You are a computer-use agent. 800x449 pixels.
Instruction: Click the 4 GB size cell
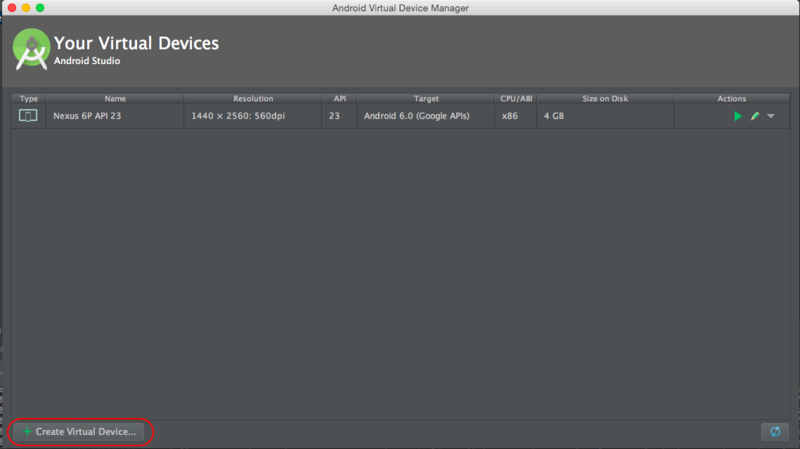[x=605, y=116]
